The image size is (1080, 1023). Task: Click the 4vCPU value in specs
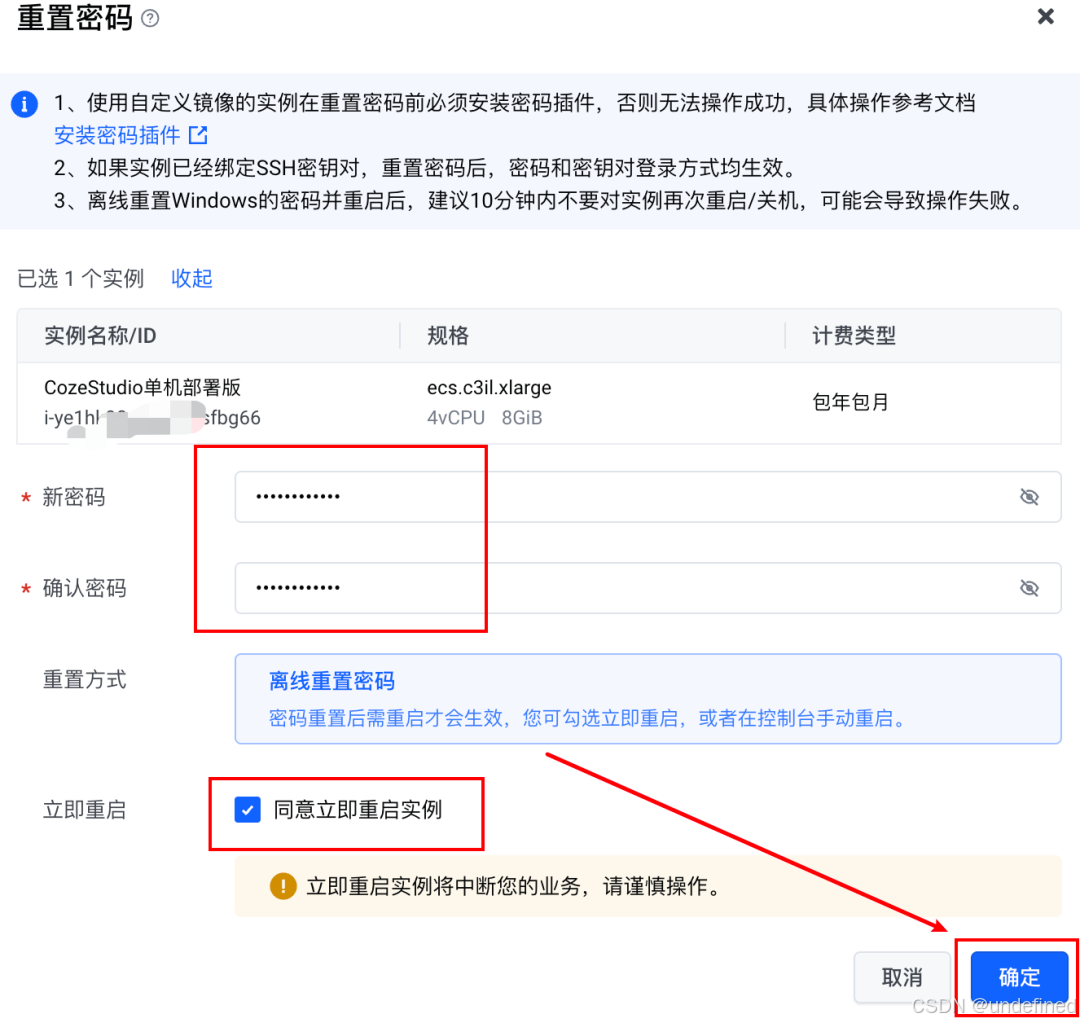tap(456, 417)
